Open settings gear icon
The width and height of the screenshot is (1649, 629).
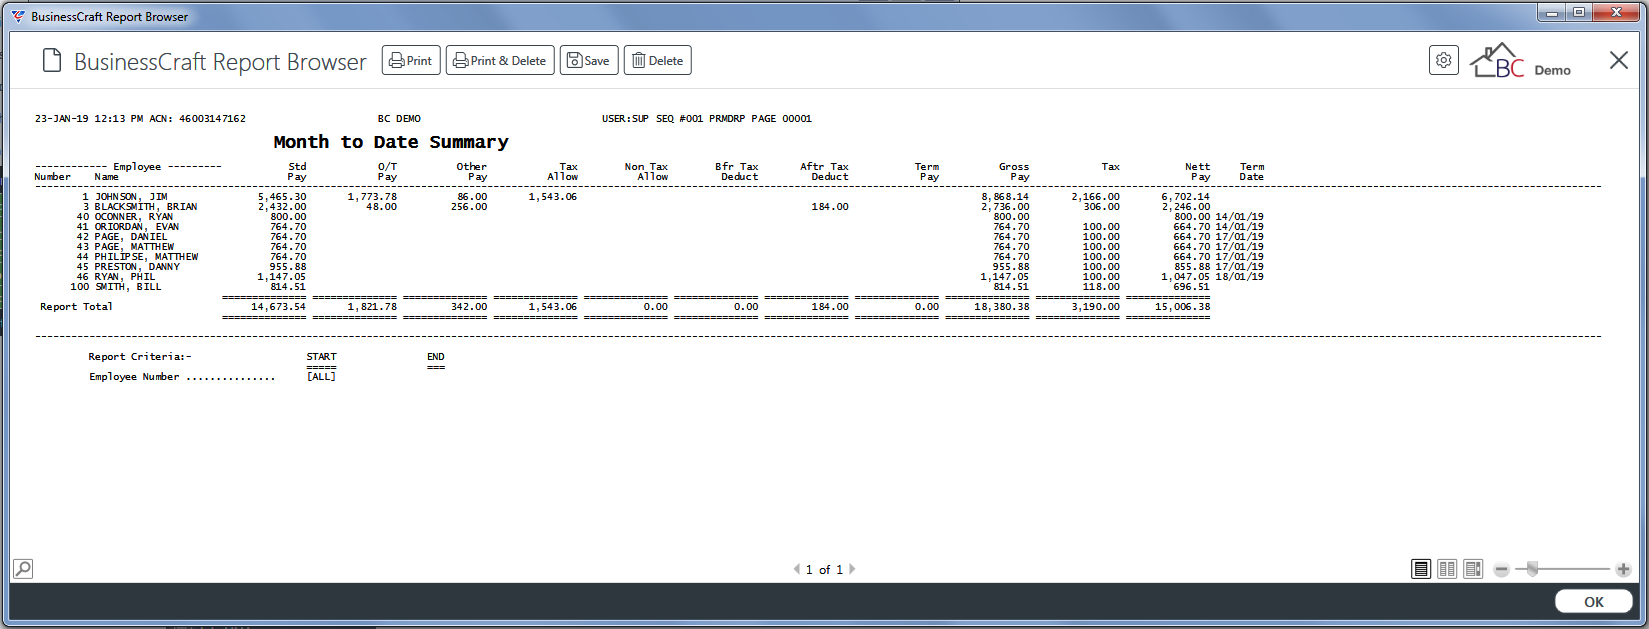point(1444,61)
